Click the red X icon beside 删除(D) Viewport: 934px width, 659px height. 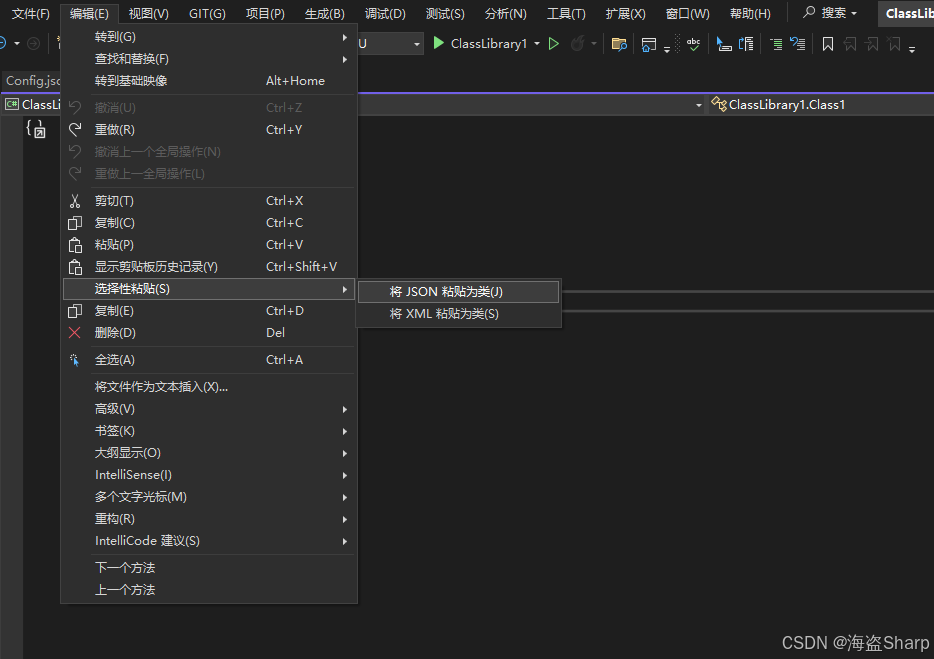(x=74, y=333)
